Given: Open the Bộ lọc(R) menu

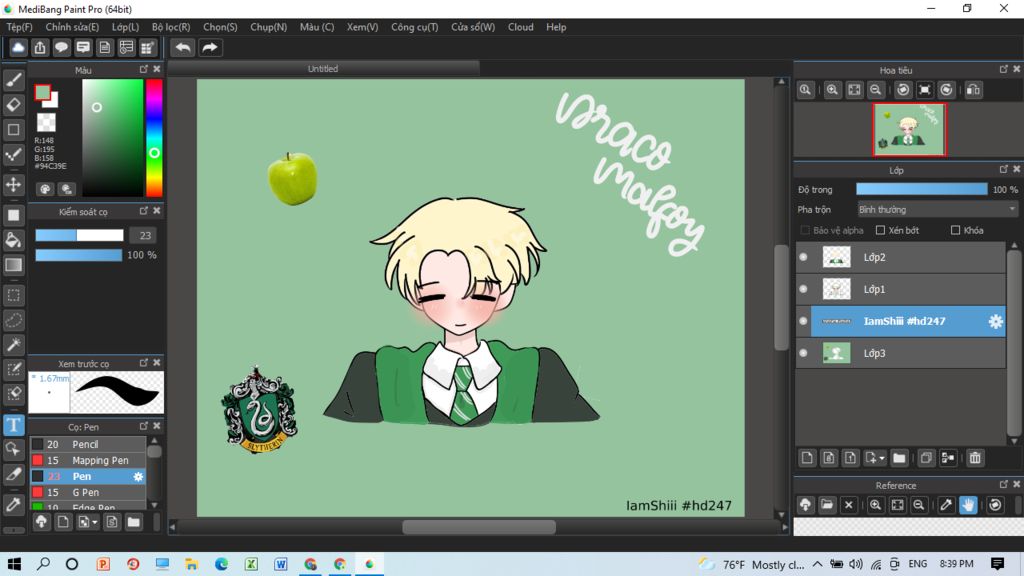Looking at the screenshot, I should coord(171,27).
